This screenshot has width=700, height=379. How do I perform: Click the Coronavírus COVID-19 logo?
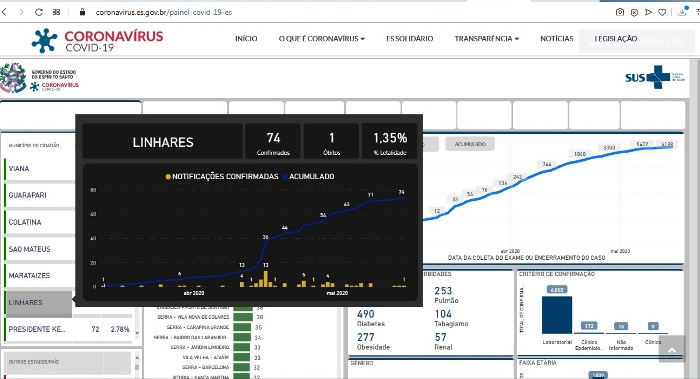(x=97, y=41)
